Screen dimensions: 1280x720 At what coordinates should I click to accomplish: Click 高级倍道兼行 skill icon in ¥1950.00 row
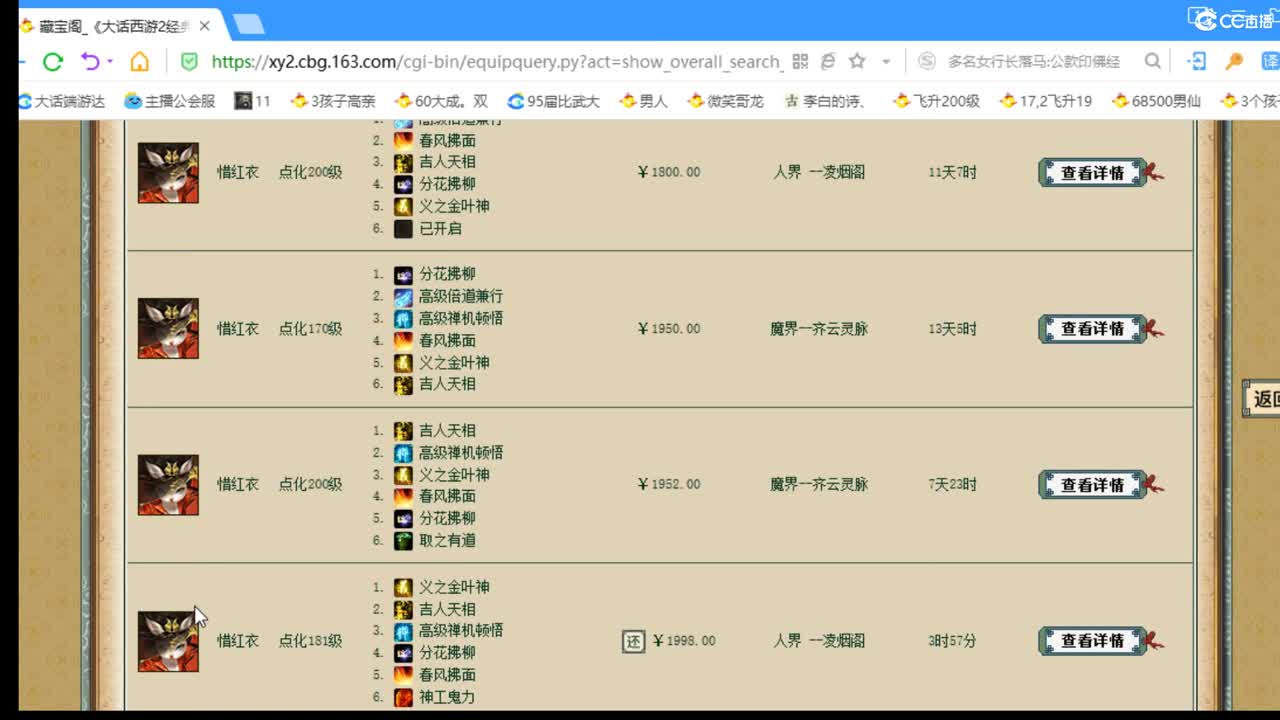(x=403, y=296)
